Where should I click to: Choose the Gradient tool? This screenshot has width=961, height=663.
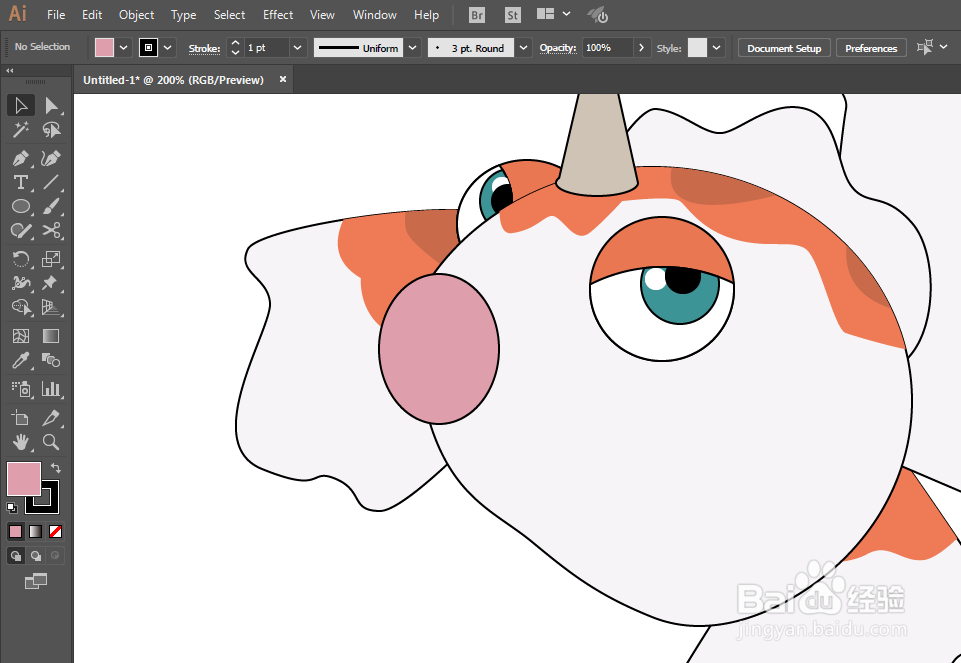51,336
